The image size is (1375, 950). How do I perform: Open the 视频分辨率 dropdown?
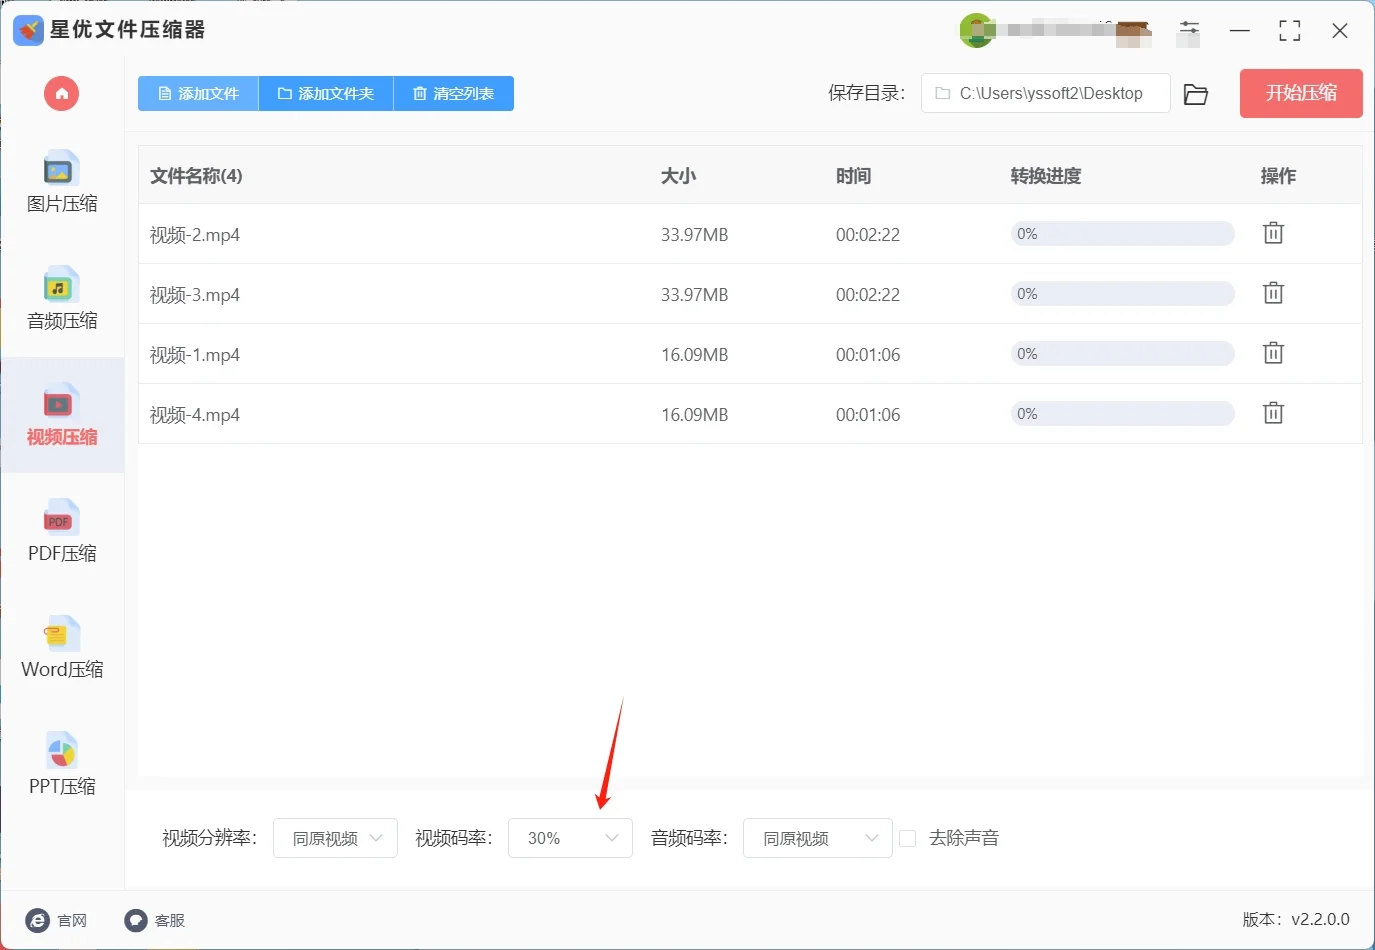tap(335, 838)
